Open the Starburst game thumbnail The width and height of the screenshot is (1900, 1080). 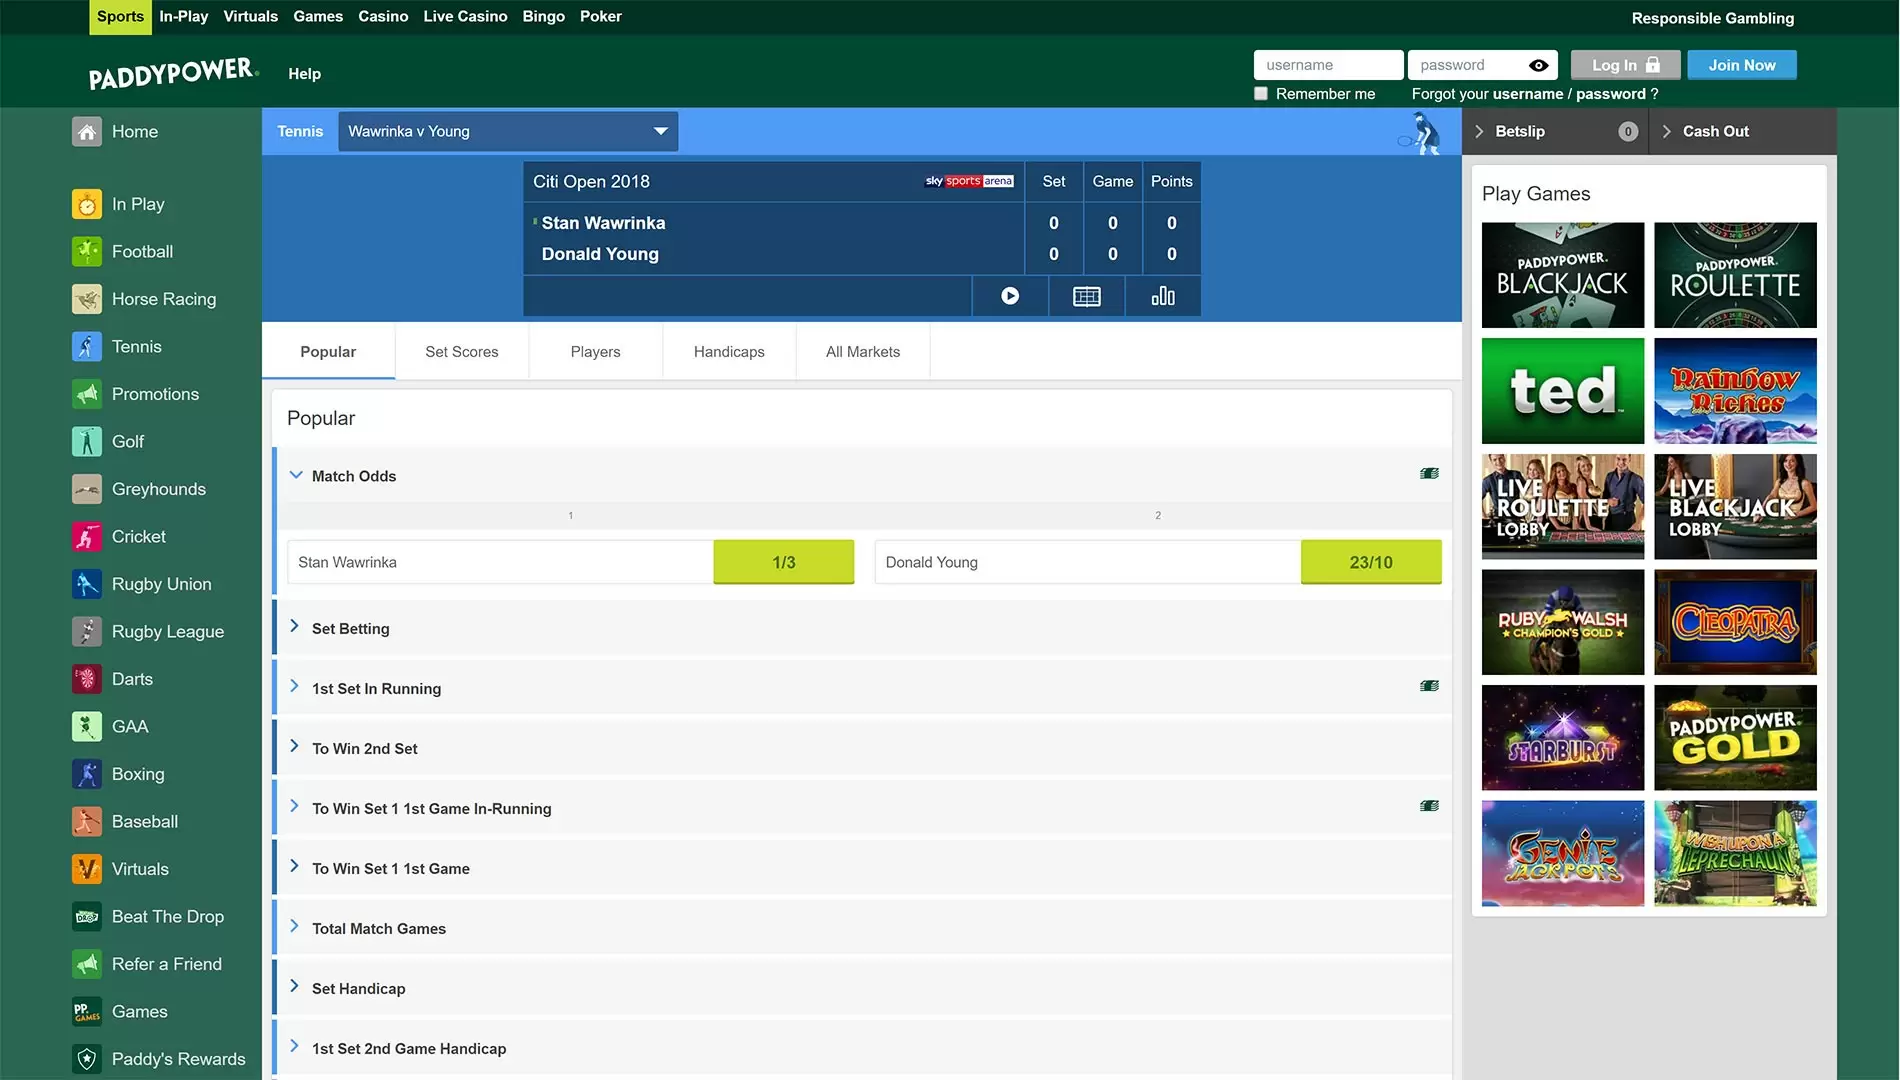[1563, 738]
